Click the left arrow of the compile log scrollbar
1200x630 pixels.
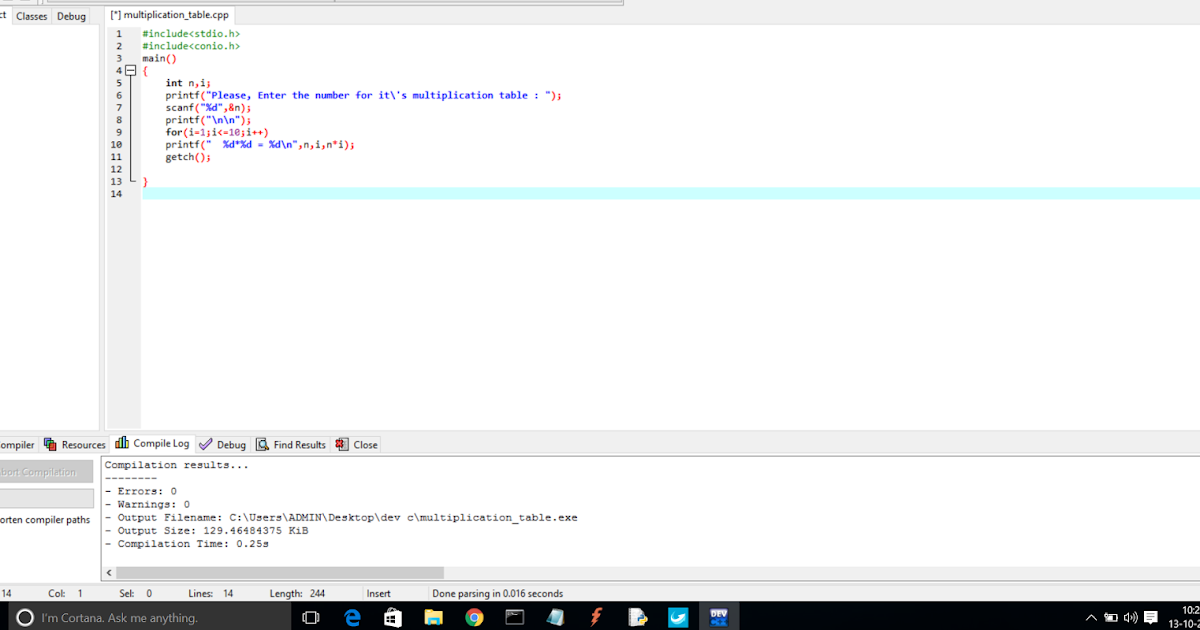click(109, 573)
